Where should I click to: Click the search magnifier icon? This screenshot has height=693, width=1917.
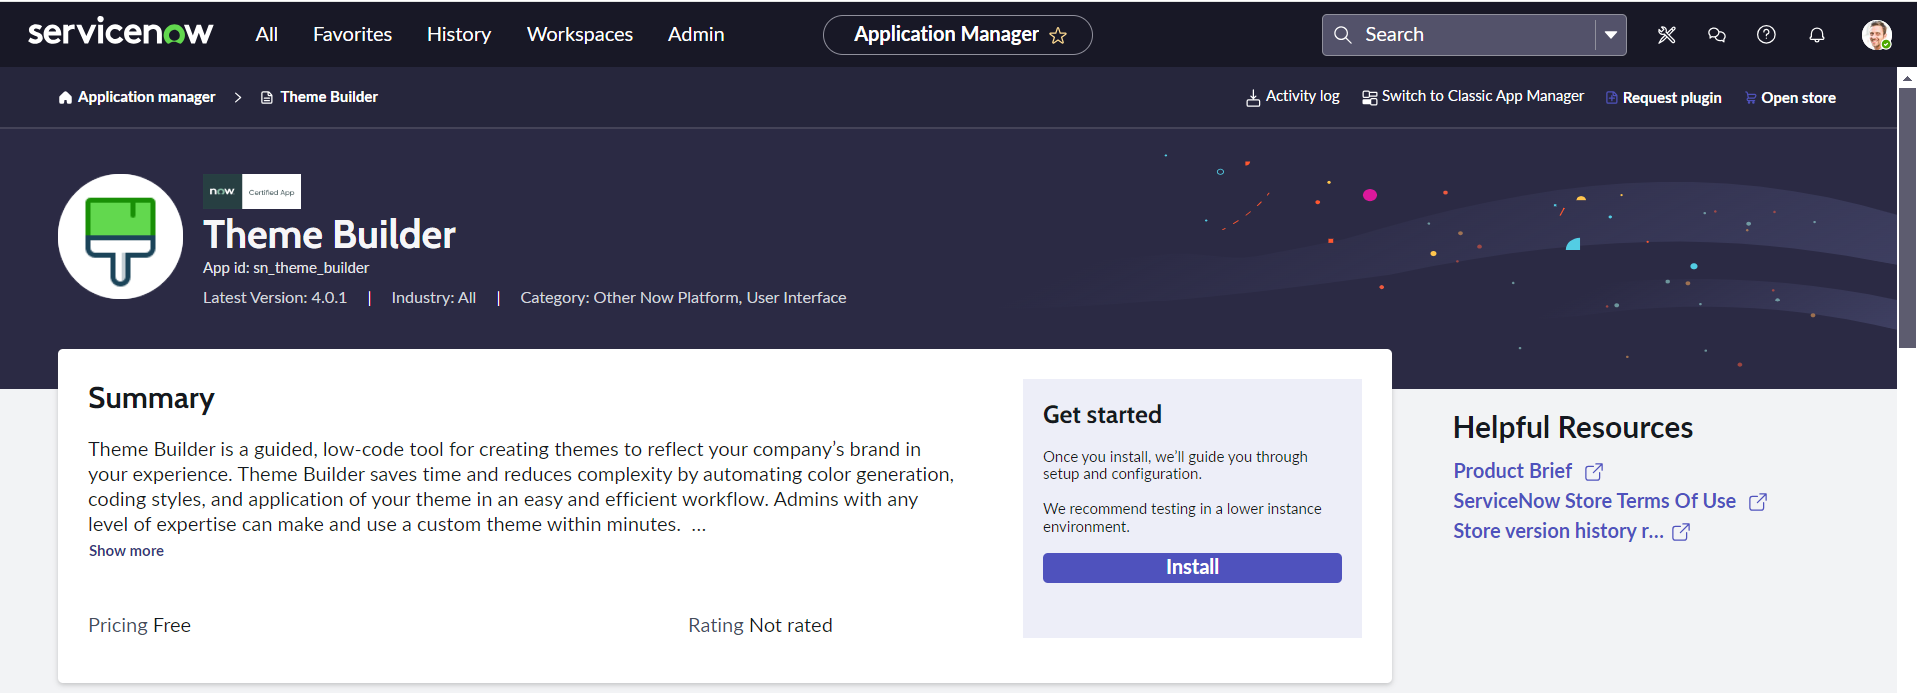(x=1343, y=35)
